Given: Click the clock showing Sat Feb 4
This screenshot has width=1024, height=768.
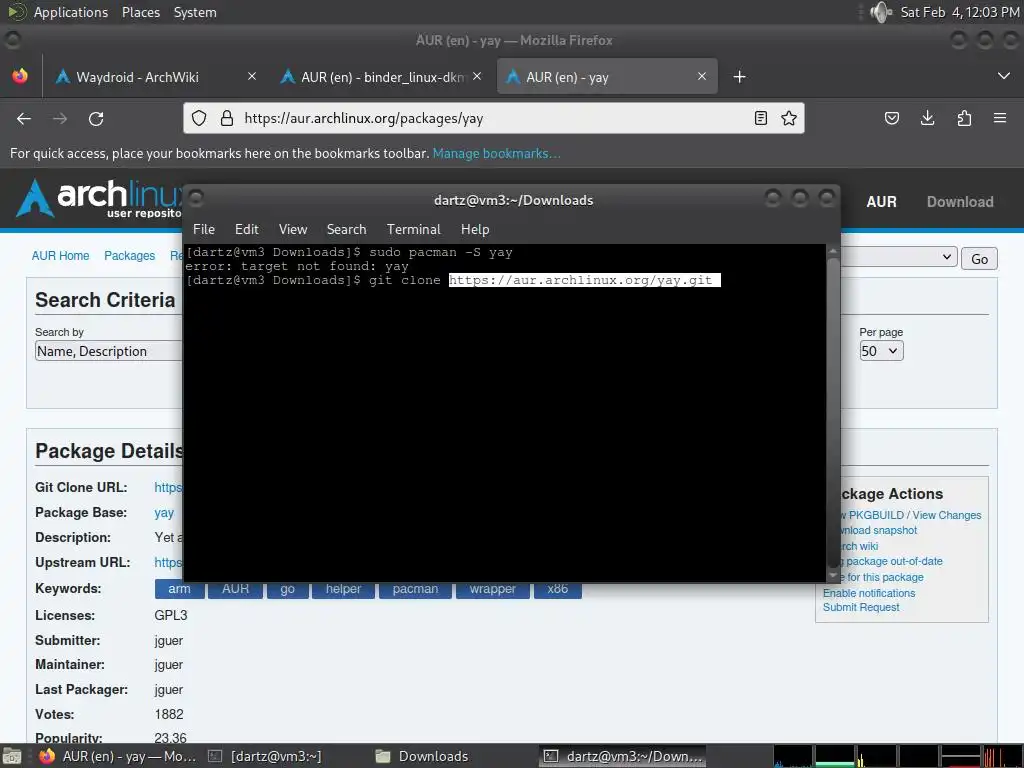Looking at the screenshot, I should 960,12.
